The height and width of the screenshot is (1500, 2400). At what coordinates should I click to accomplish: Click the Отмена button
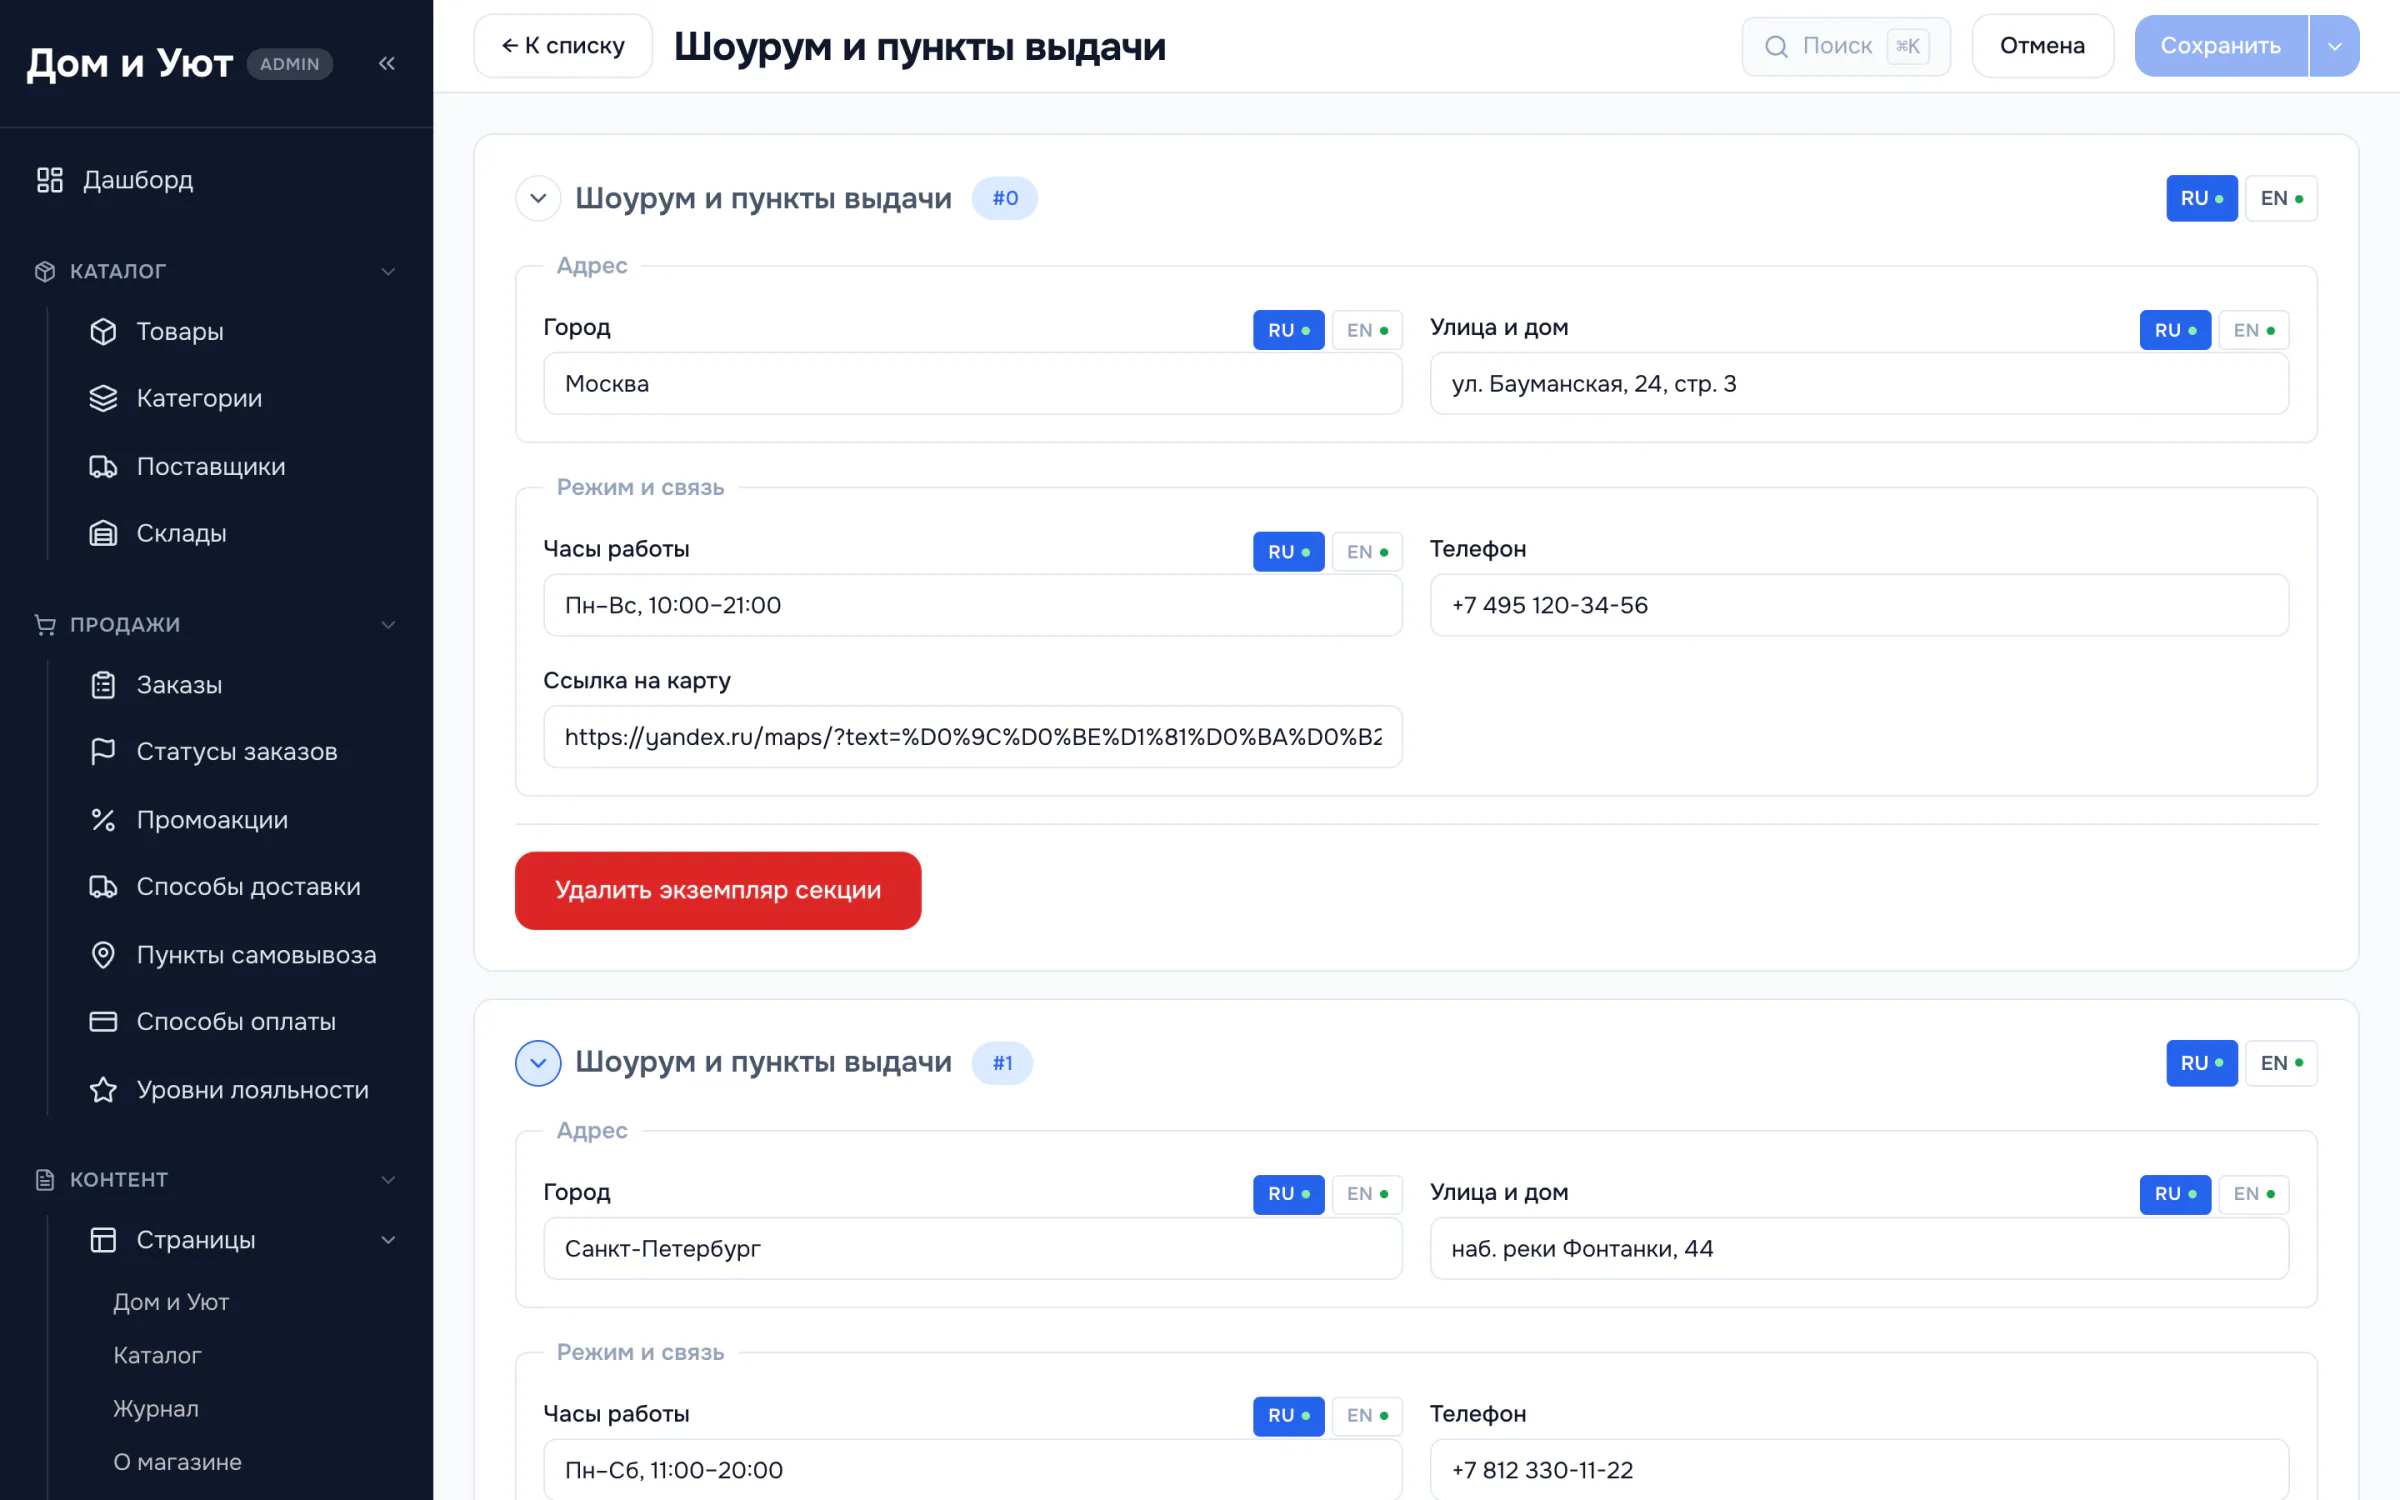[2042, 46]
